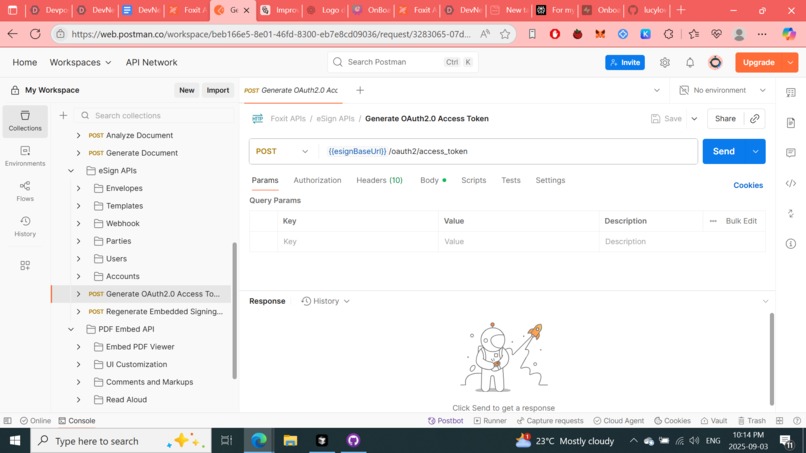Viewport: 806px width, 453px height.
Task: Open the Flows sidebar panel
Action: [25, 191]
